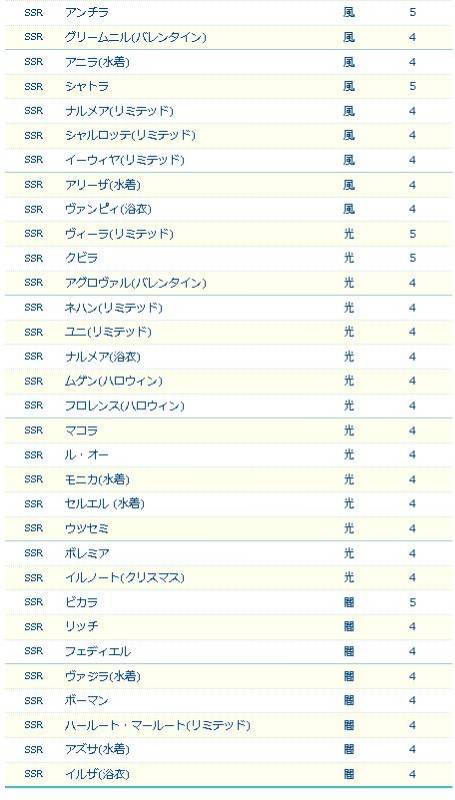The height and width of the screenshot is (800, 455).
Task: Click the SSR rarity label beside リッチ
Action: coord(34,627)
